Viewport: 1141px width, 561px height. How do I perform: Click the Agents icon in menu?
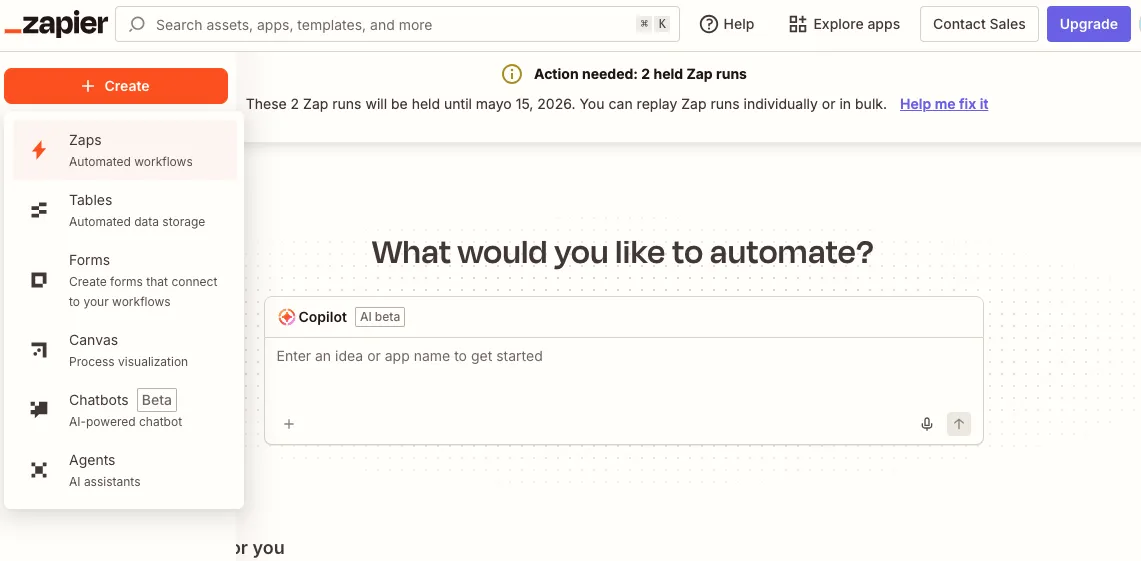pos(39,470)
